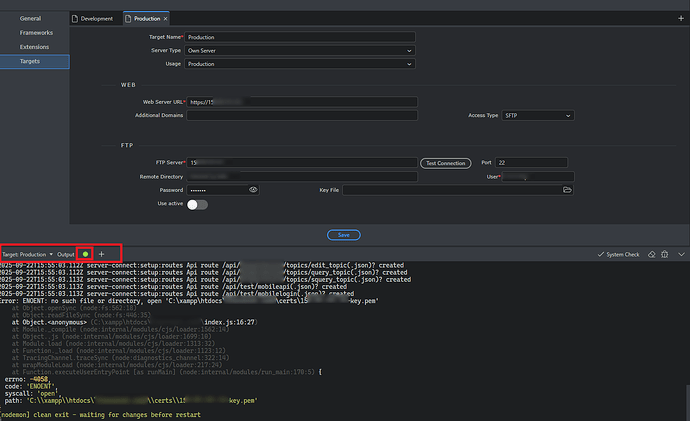The height and width of the screenshot is (421, 690).
Task: Open Extensions settings in sidebar
Action: coord(35,47)
